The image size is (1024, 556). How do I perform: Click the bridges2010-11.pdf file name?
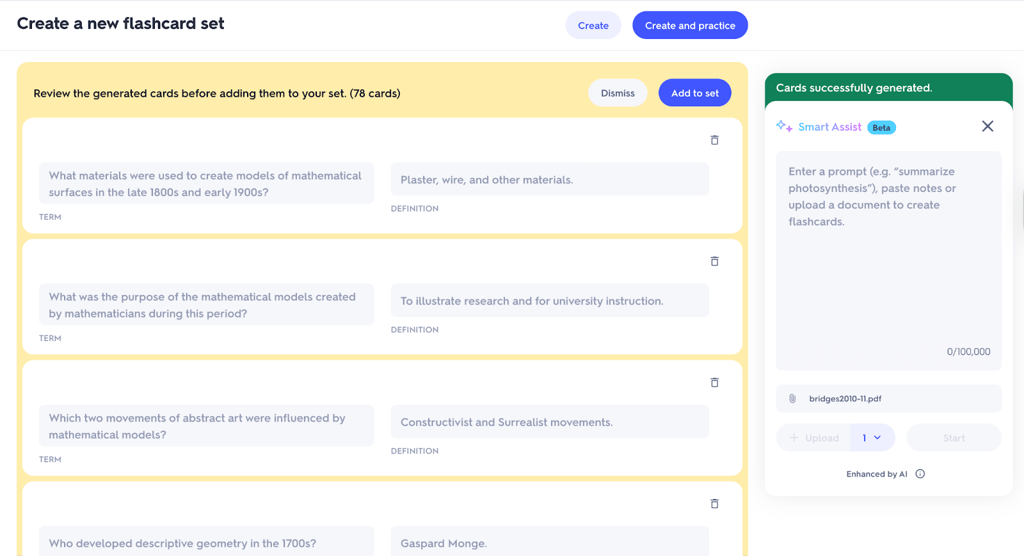pyautogui.click(x=845, y=399)
